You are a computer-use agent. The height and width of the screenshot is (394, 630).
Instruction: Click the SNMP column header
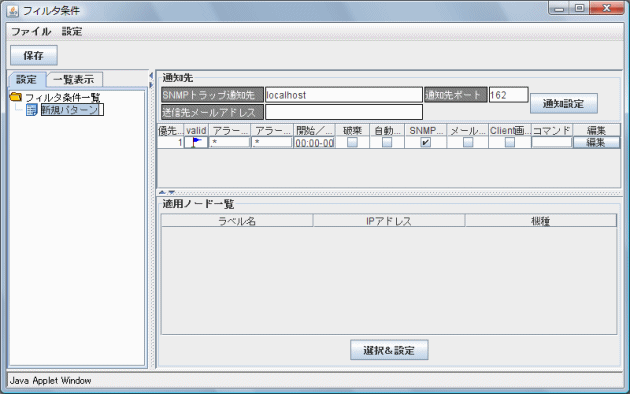(425, 131)
